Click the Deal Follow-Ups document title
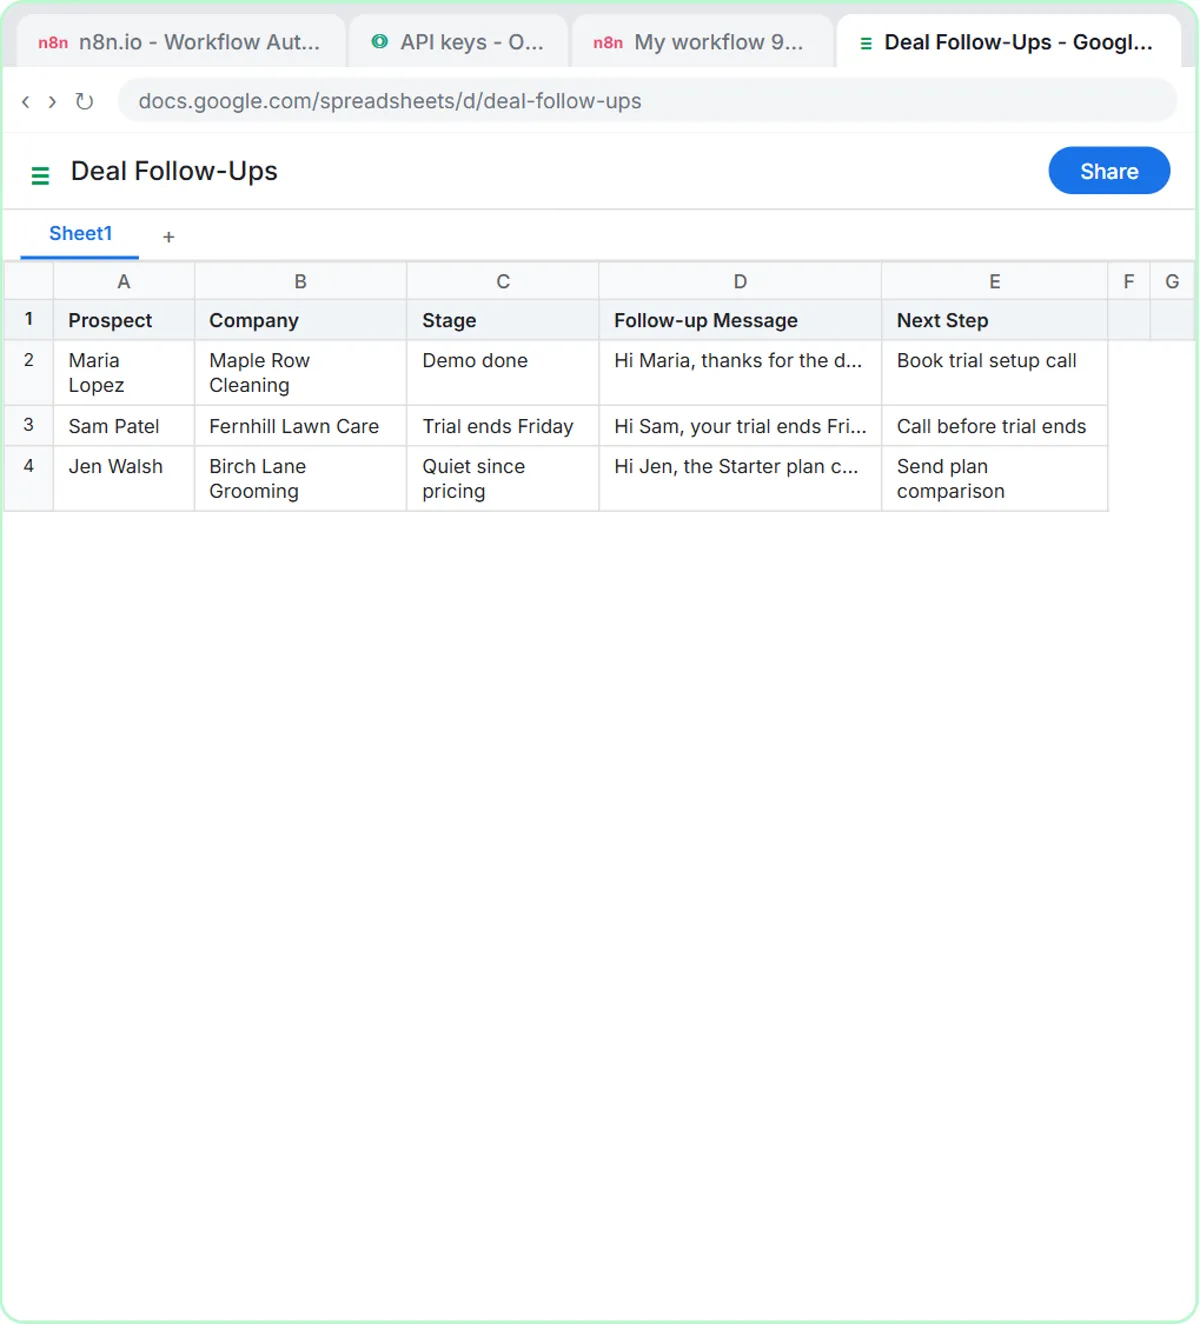Screen dimensions: 1200x1324 [x=174, y=171]
